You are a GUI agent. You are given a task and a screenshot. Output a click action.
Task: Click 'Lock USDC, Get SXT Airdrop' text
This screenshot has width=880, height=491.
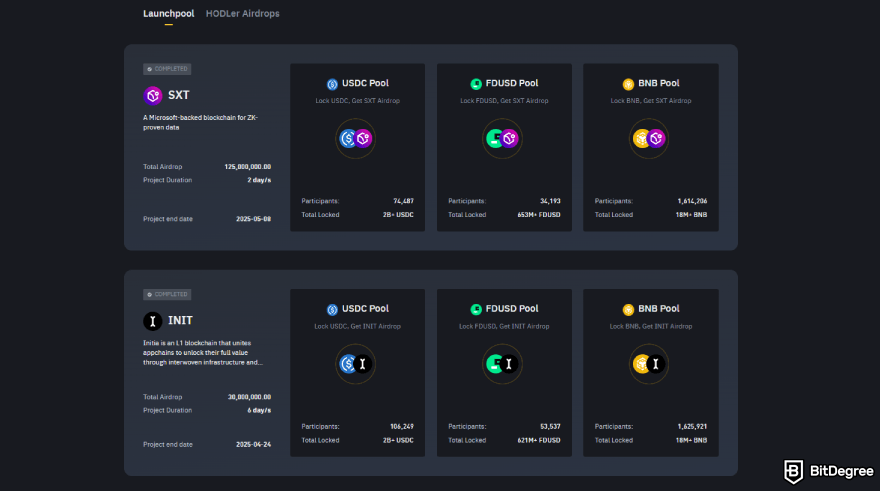[357, 100]
